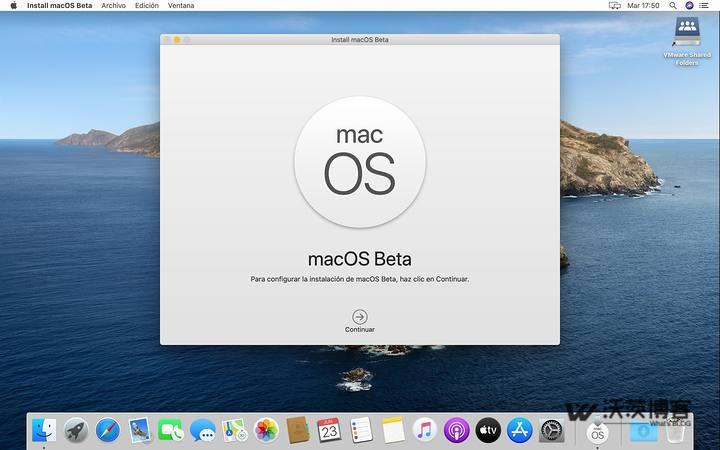
Task: Click the round macOS logo image
Action: point(360,162)
